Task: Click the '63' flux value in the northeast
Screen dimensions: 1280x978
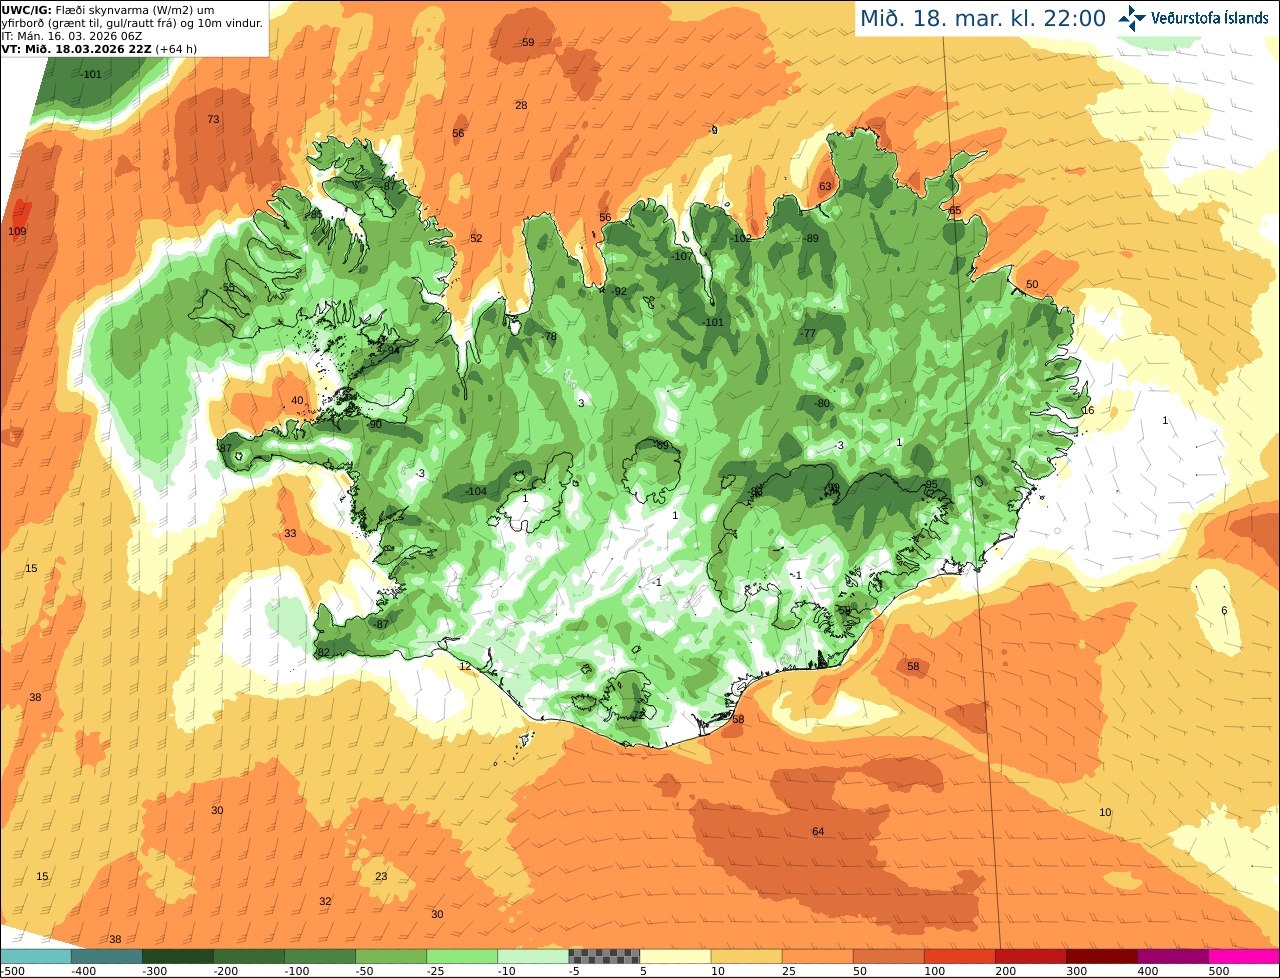Action: (x=825, y=187)
